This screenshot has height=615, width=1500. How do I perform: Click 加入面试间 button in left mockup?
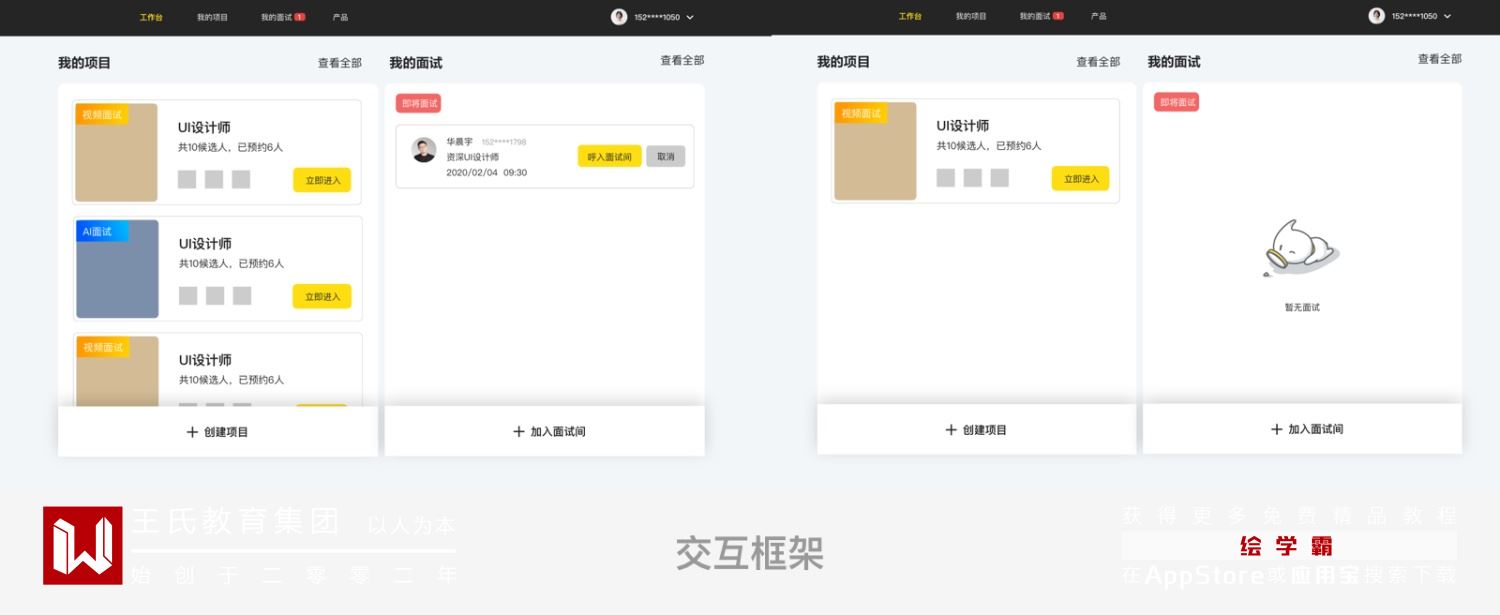pos(545,432)
